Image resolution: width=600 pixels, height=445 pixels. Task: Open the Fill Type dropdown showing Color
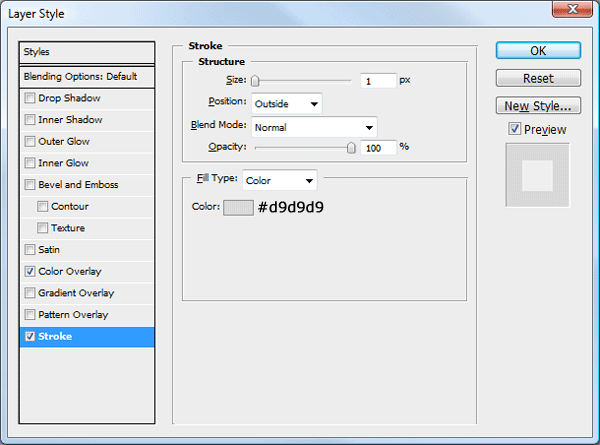pyautogui.click(x=280, y=180)
